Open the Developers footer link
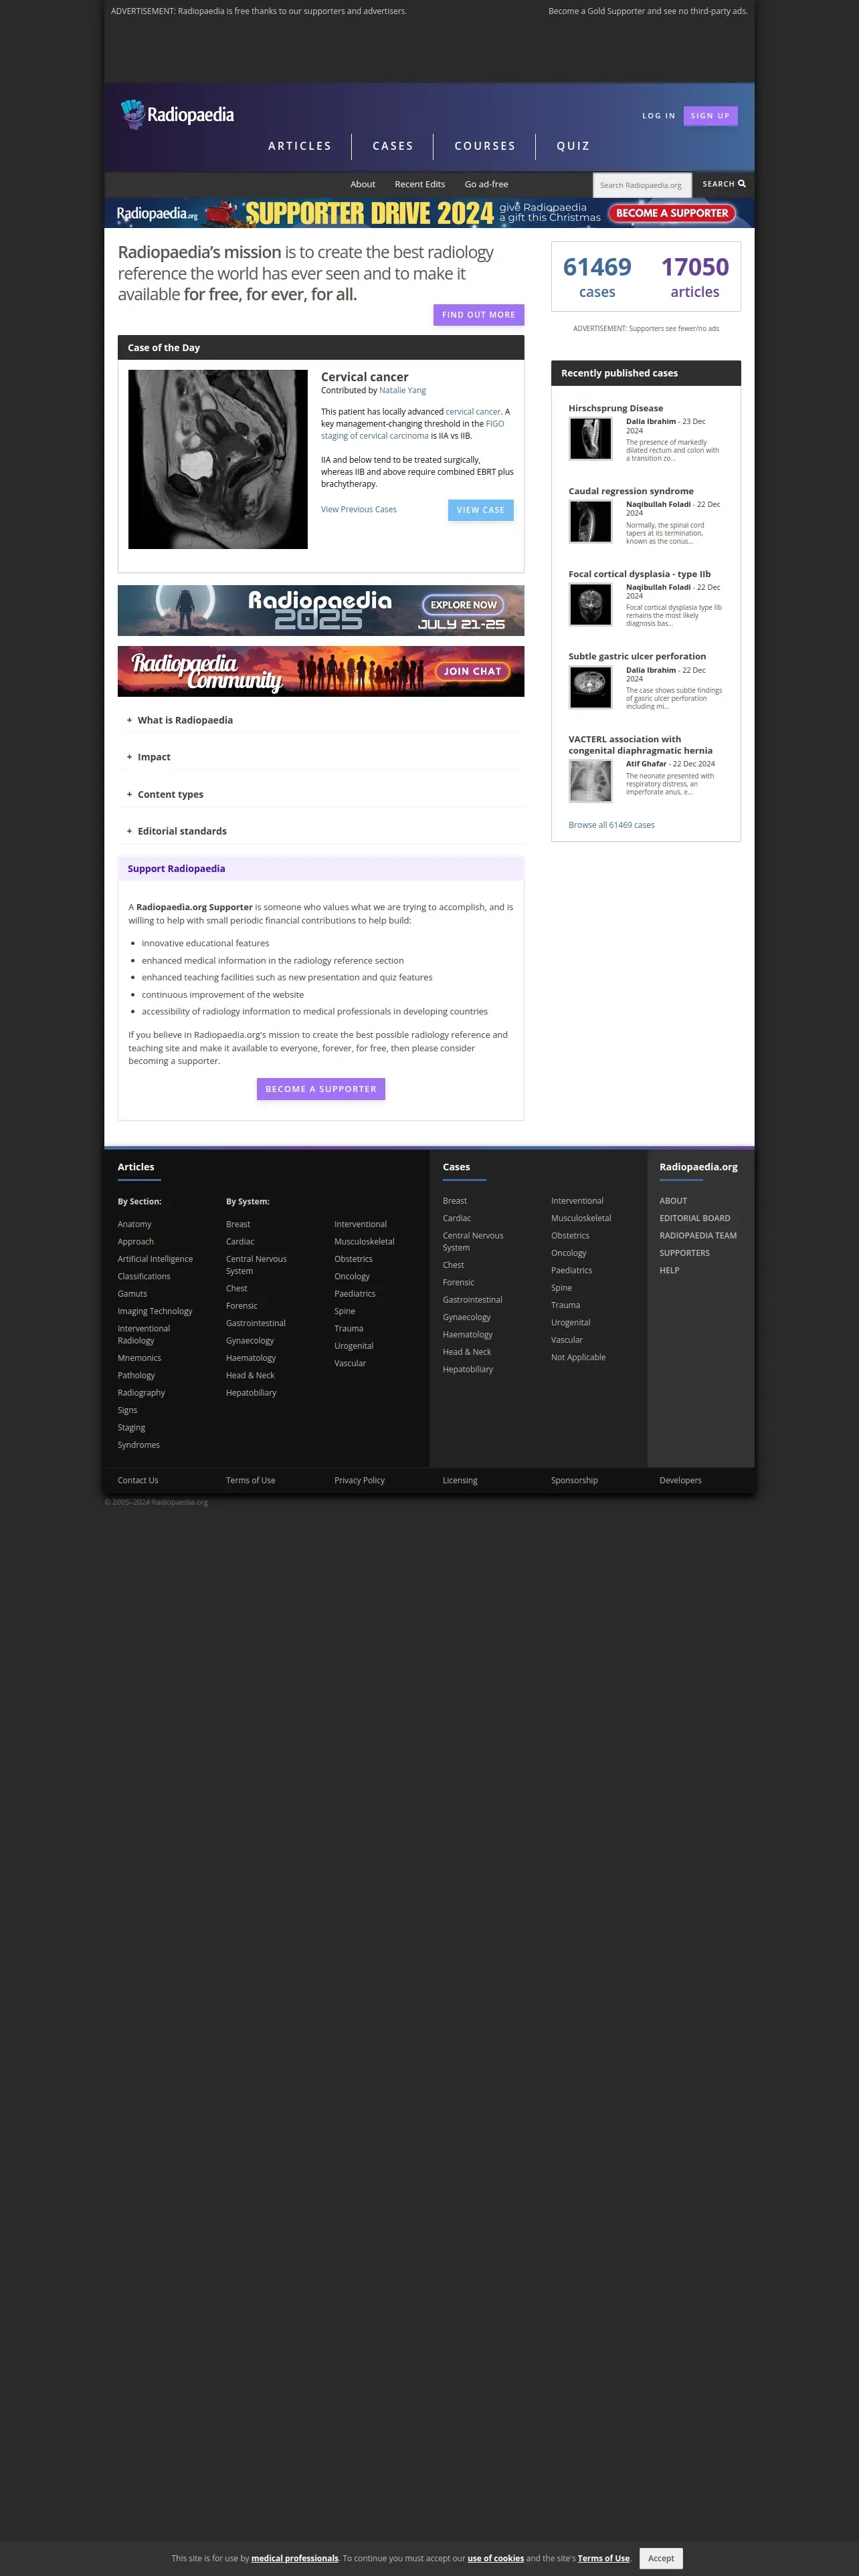Screen dimensions: 859x2576 tap(680, 1480)
